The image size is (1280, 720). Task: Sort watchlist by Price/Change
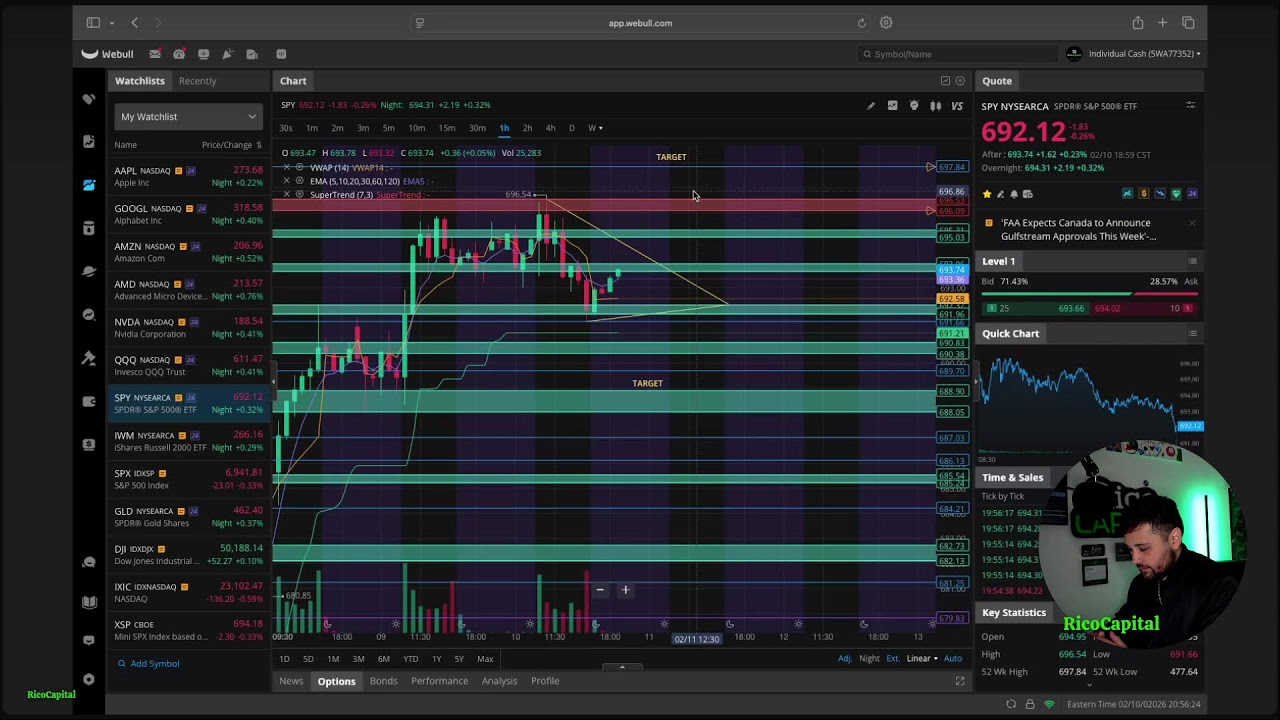[231, 145]
